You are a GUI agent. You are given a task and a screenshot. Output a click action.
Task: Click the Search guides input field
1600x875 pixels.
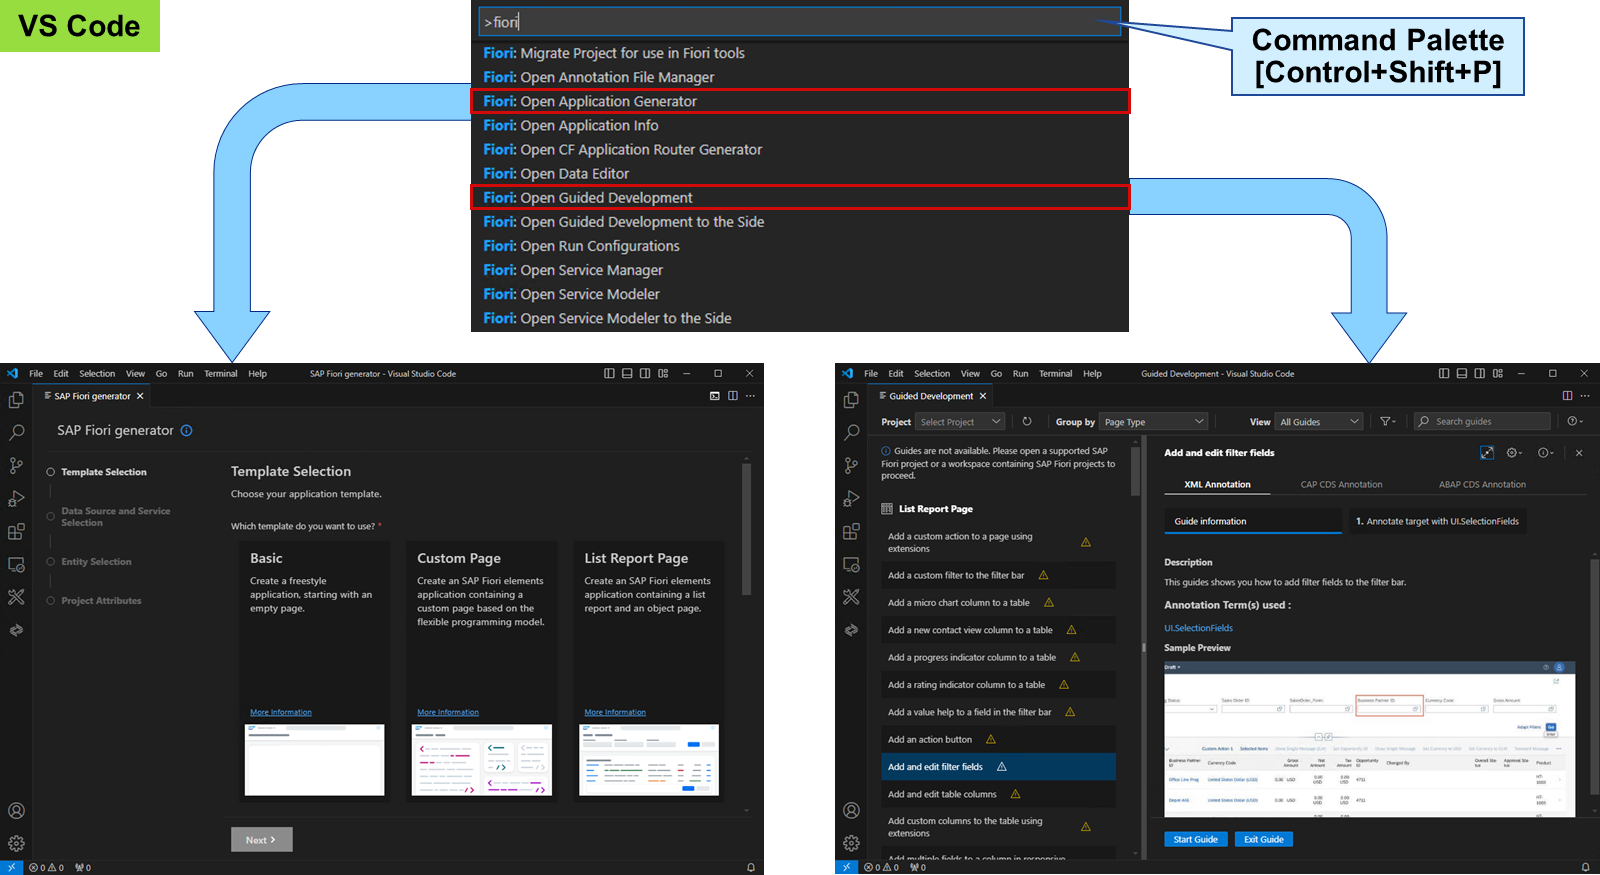(x=1482, y=422)
